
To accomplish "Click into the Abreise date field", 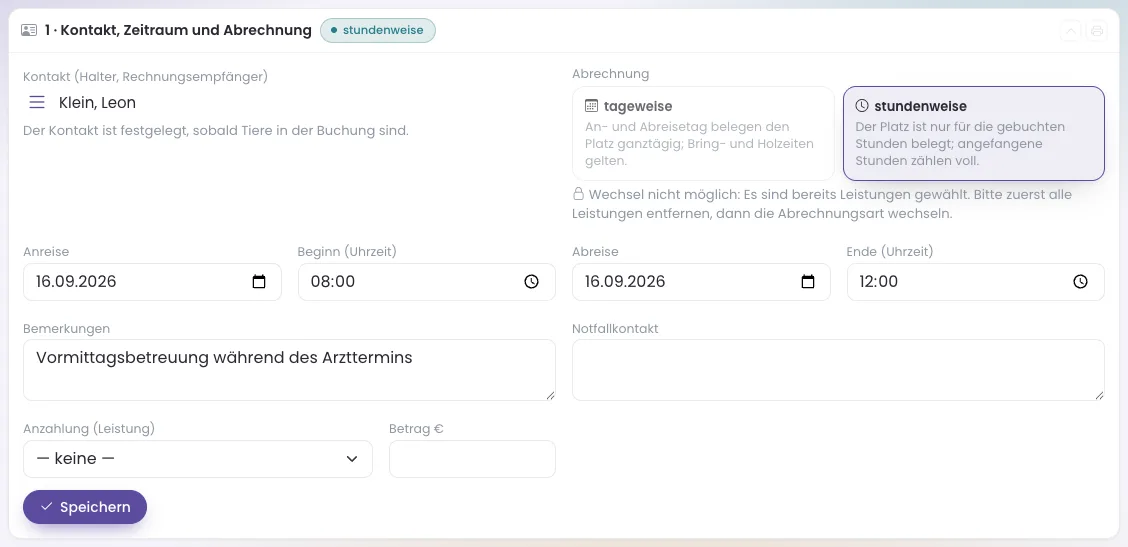I will (701, 281).
